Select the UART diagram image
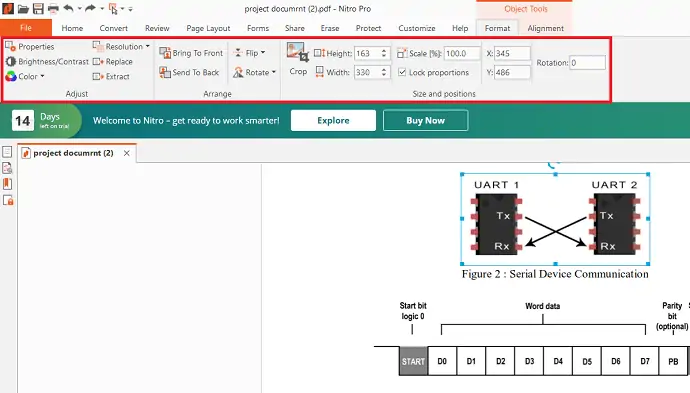The width and height of the screenshot is (690, 393). click(555, 219)
